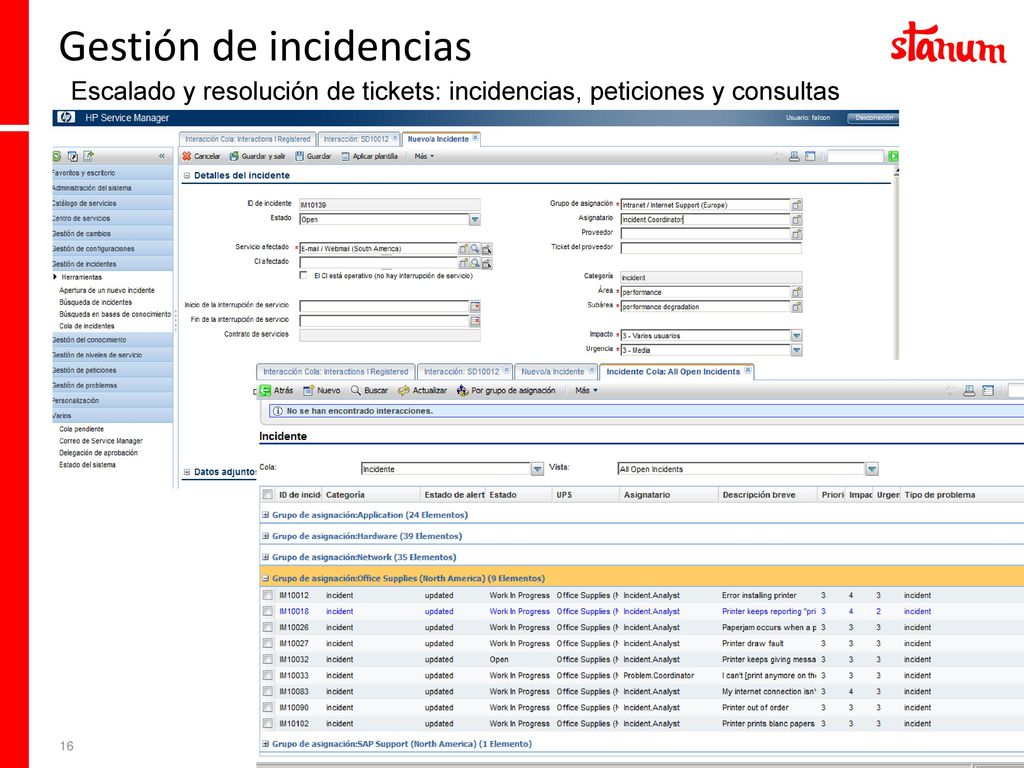The width and height of the screenshot is (1024, 768).
Task: Open Gestión de incidentes in the sidebar
Action: (112, 264)
